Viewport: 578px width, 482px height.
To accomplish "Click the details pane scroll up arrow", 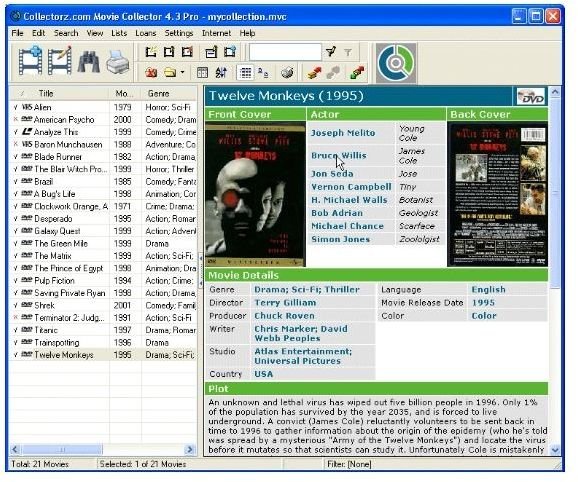I will point(555,92).
